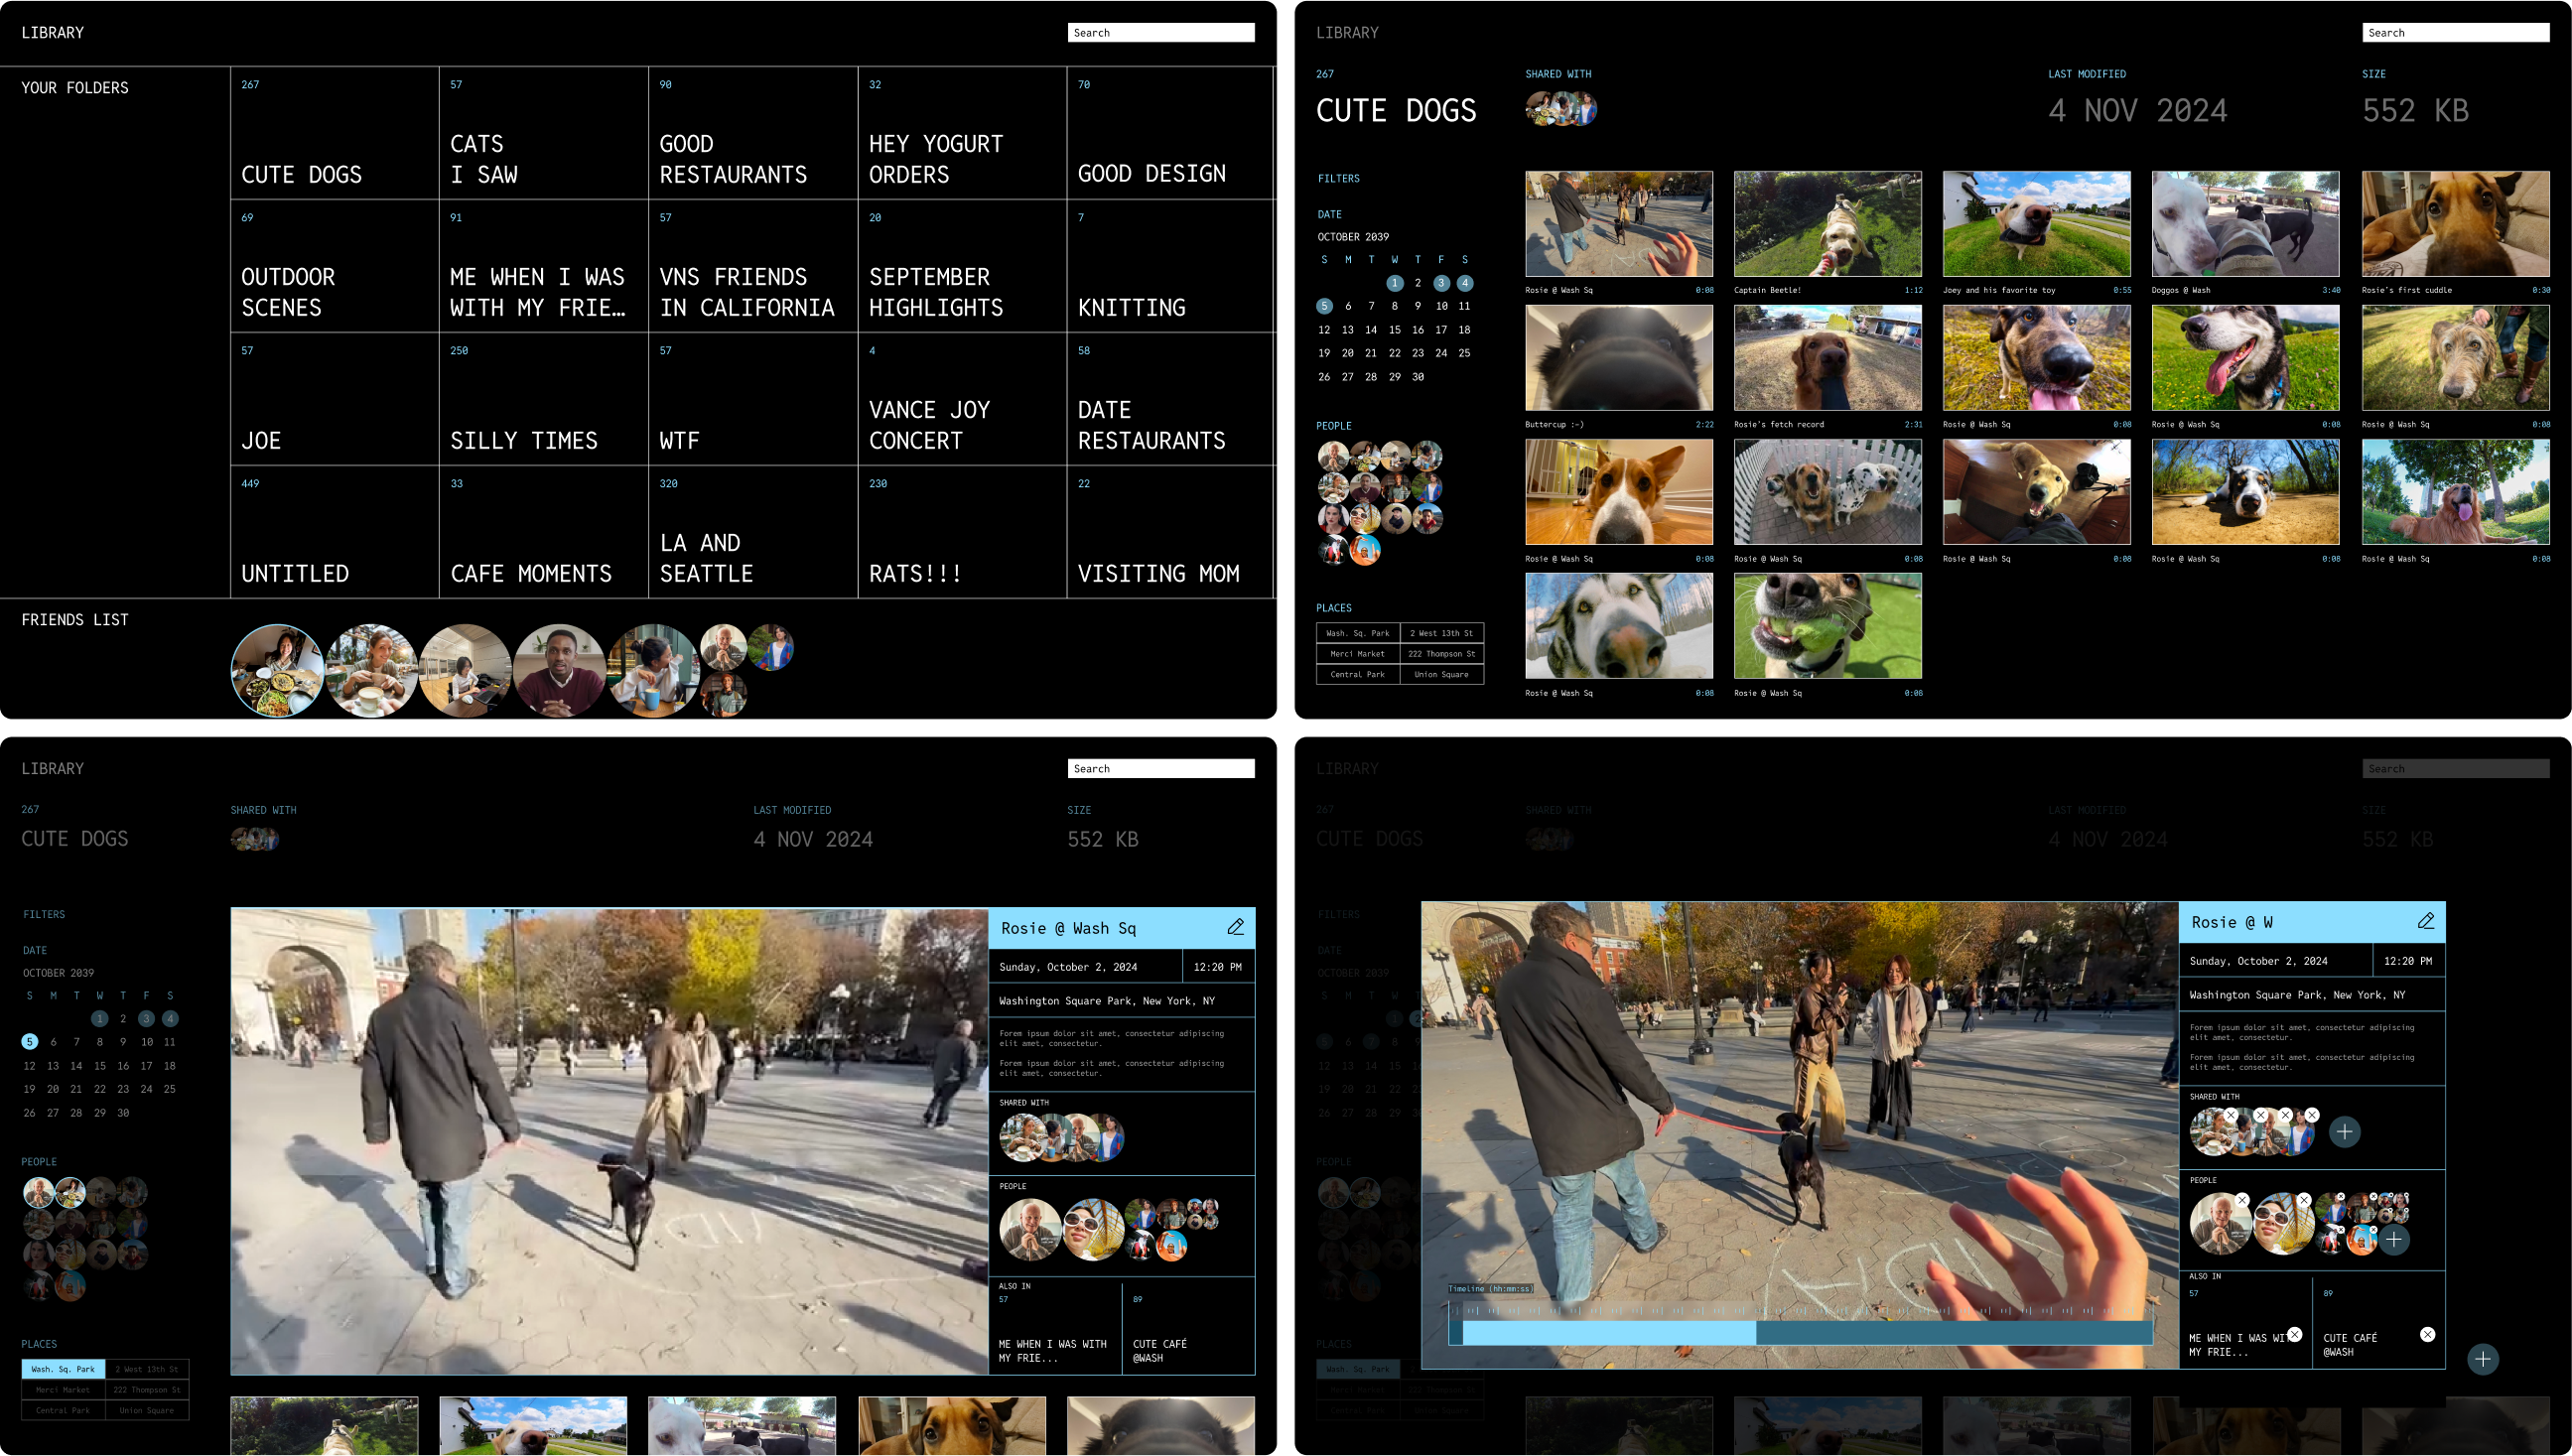Remove CUTE CAFÉ @WASH with its X icon
Viewport: 2572px width, 1456px height.
[2427, 1334]
